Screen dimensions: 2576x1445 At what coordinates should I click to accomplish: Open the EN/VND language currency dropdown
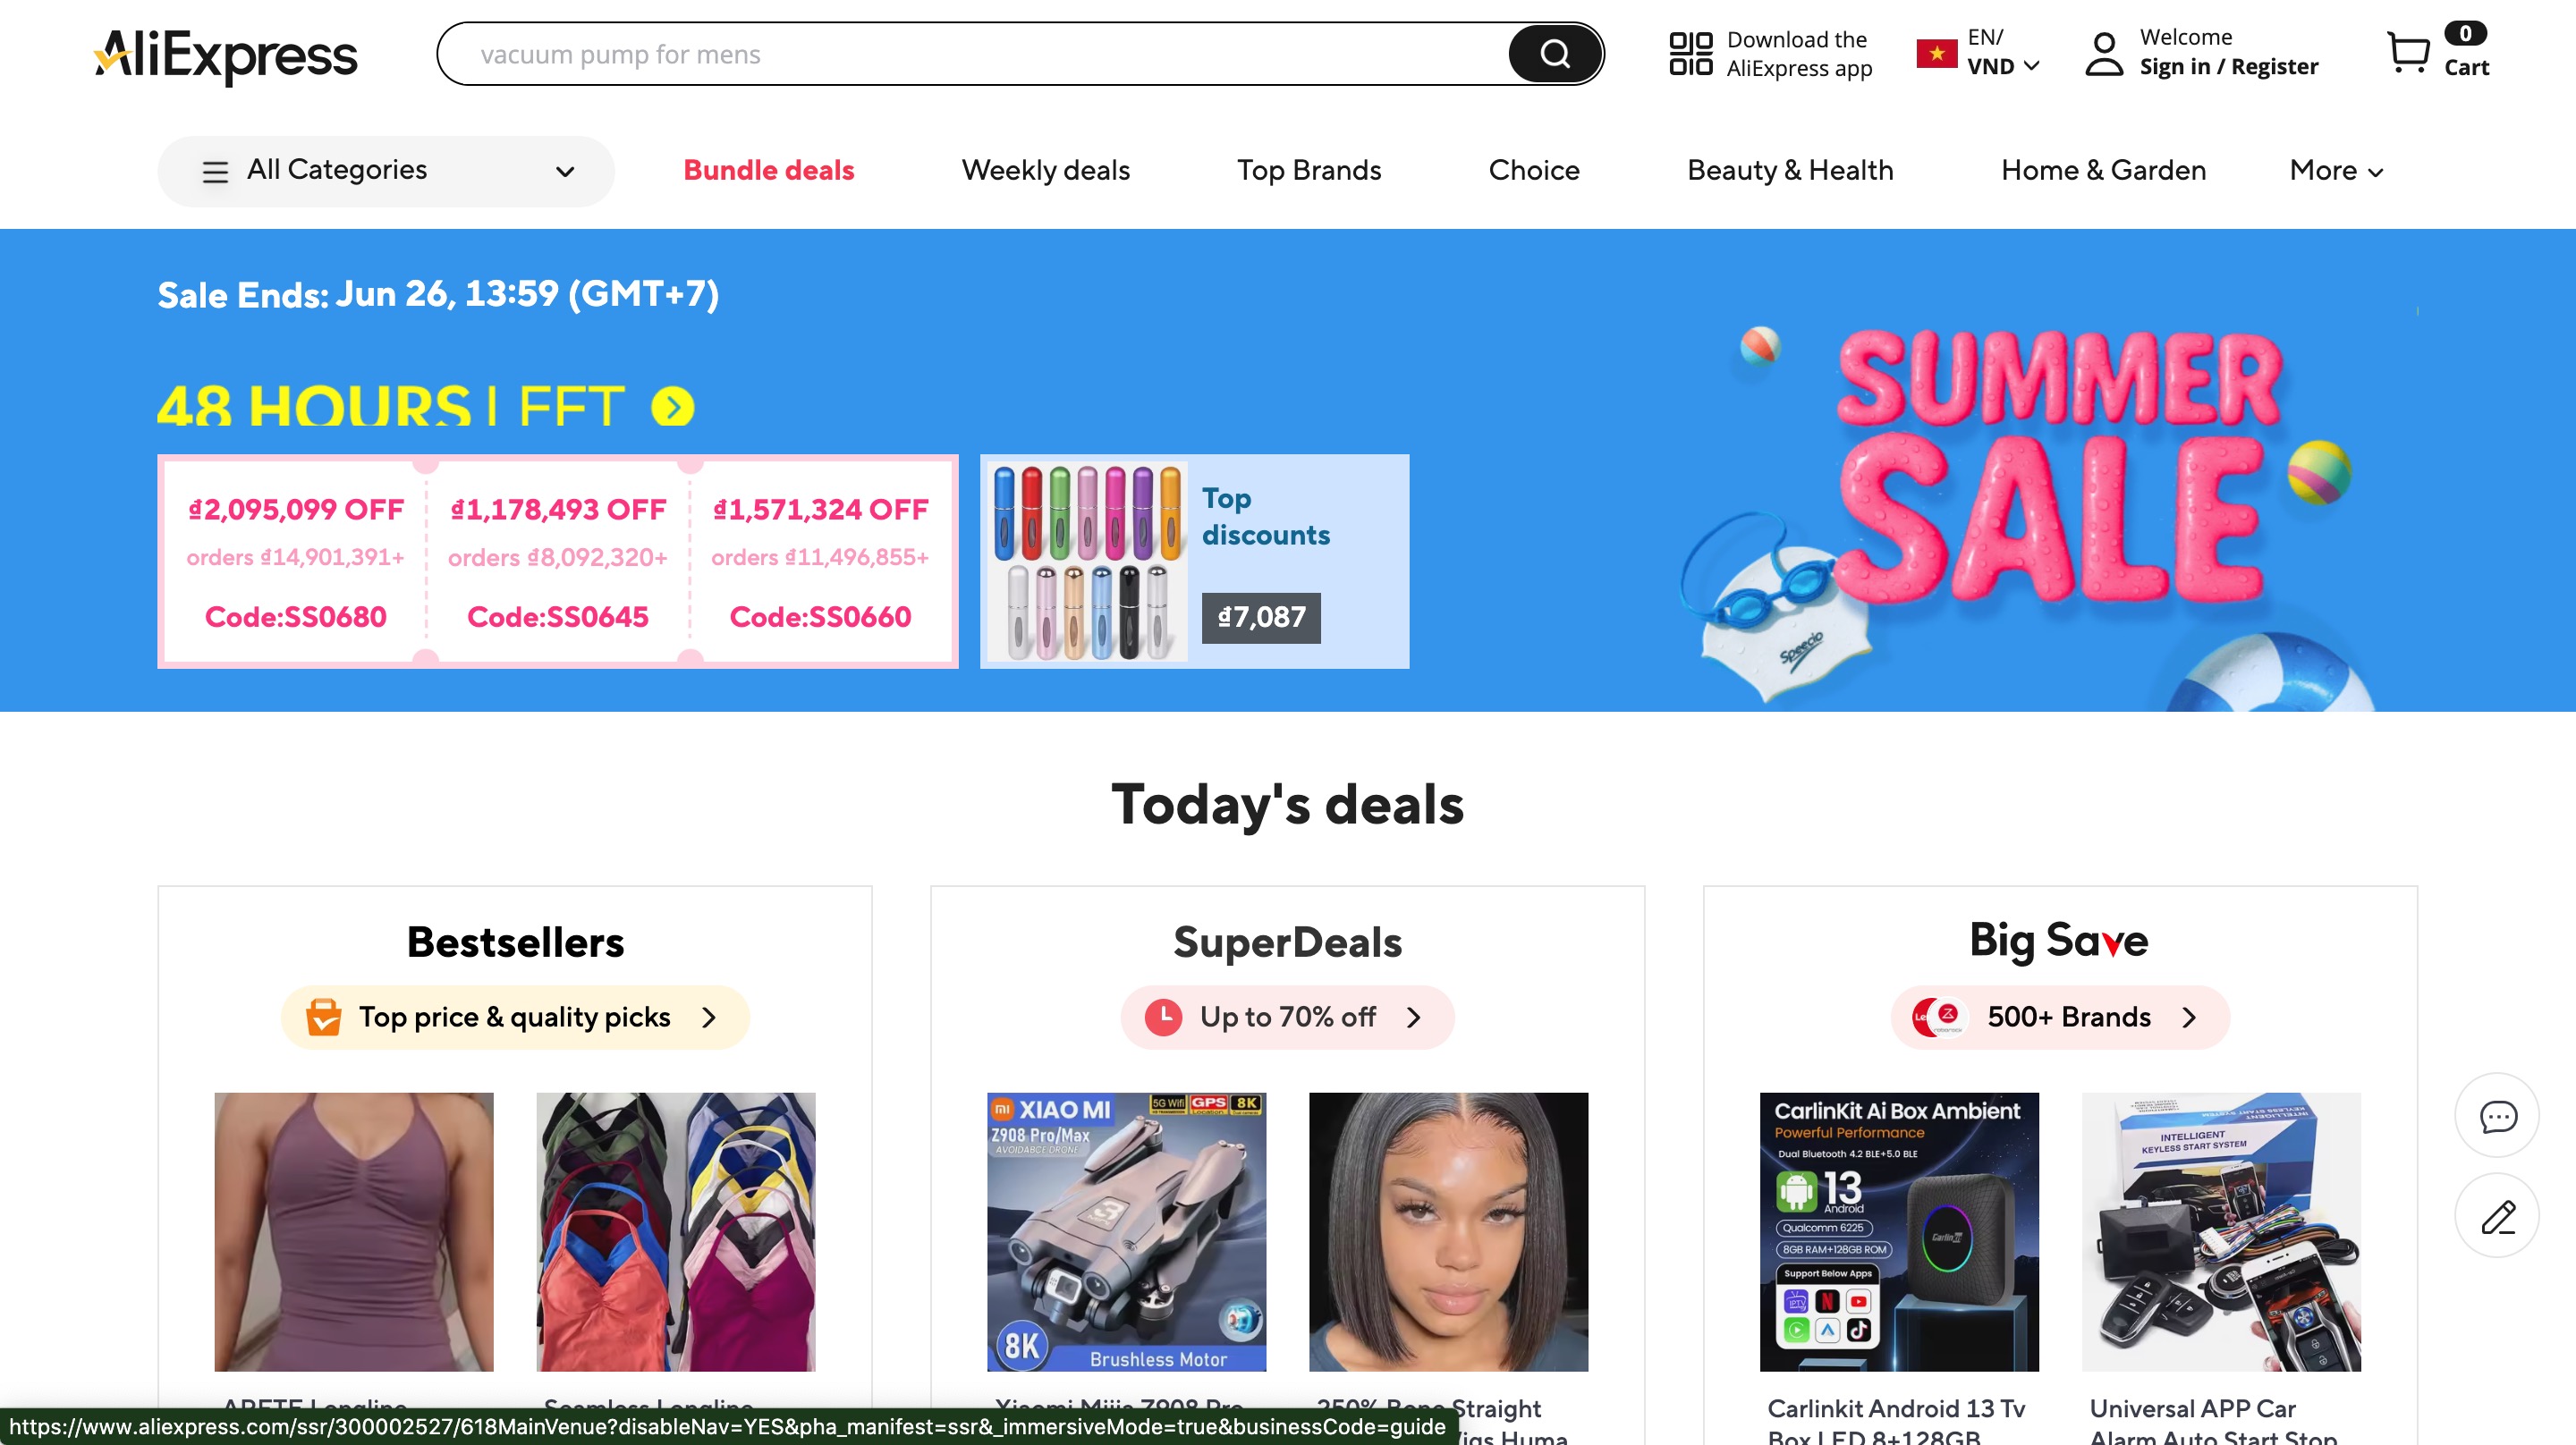click(2003, 53)
